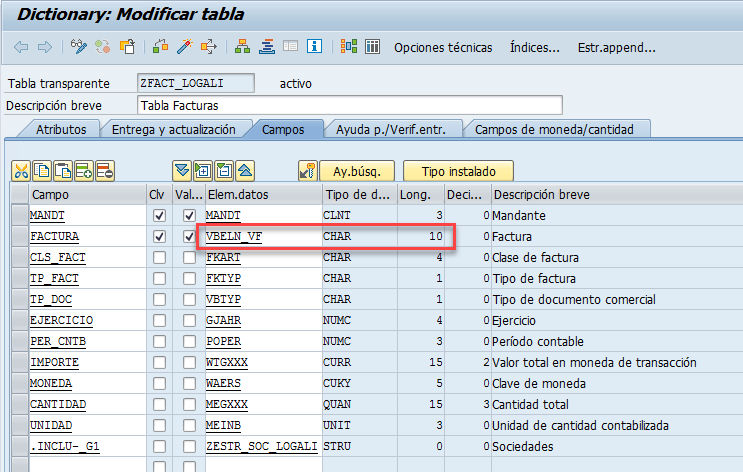The width and height of the screenshot is (743, 472).
Task: Run the syntax Check icon
Action: (x=161, y=46)
